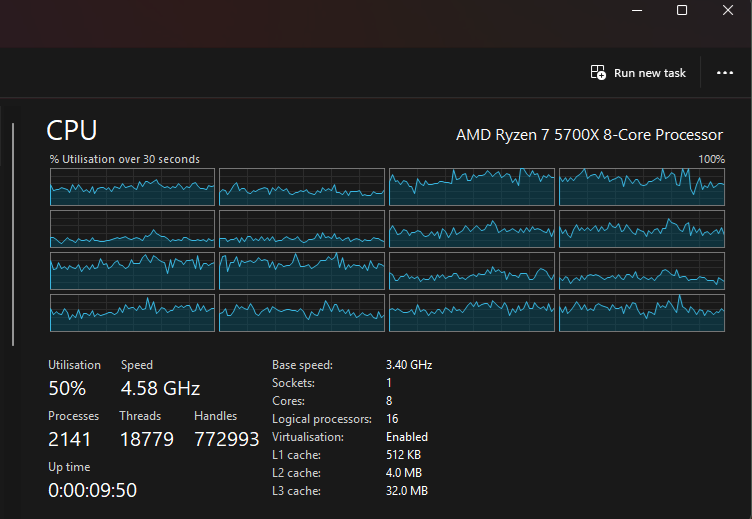Image resolution: width=752 pixels, height=519 pixels.
Task: Click the Threads label
Action: pyautogui.click(x=140, y=416)
